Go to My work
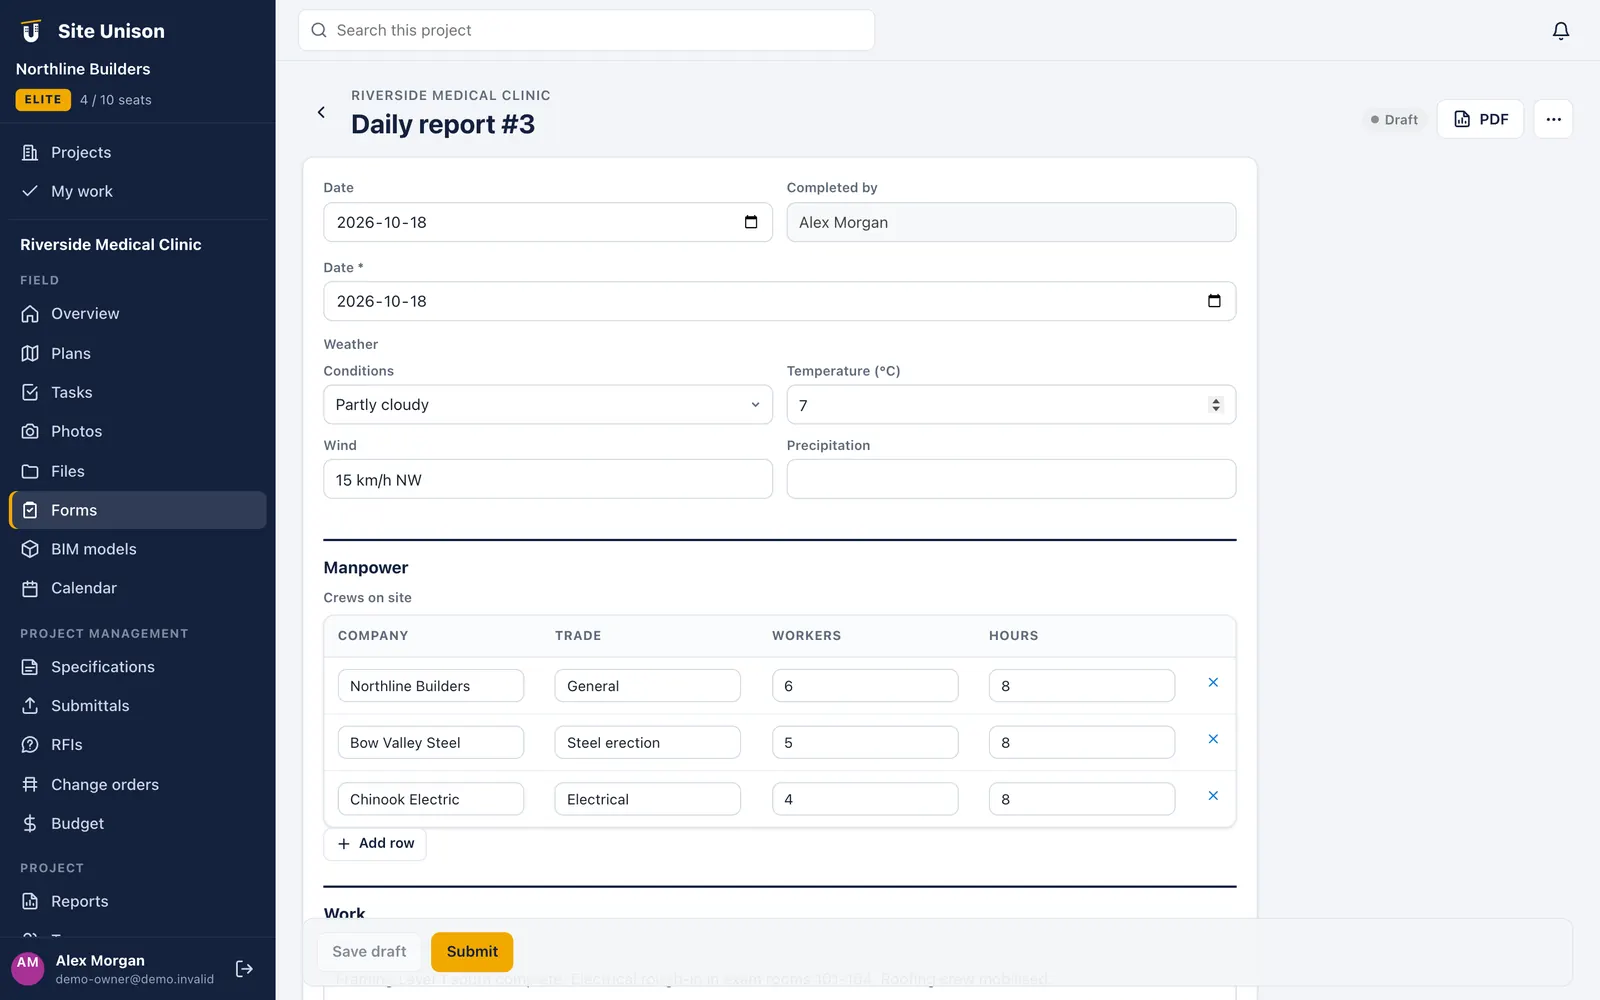Screen dimensions: 1600x1000 [x=137, y=191]
